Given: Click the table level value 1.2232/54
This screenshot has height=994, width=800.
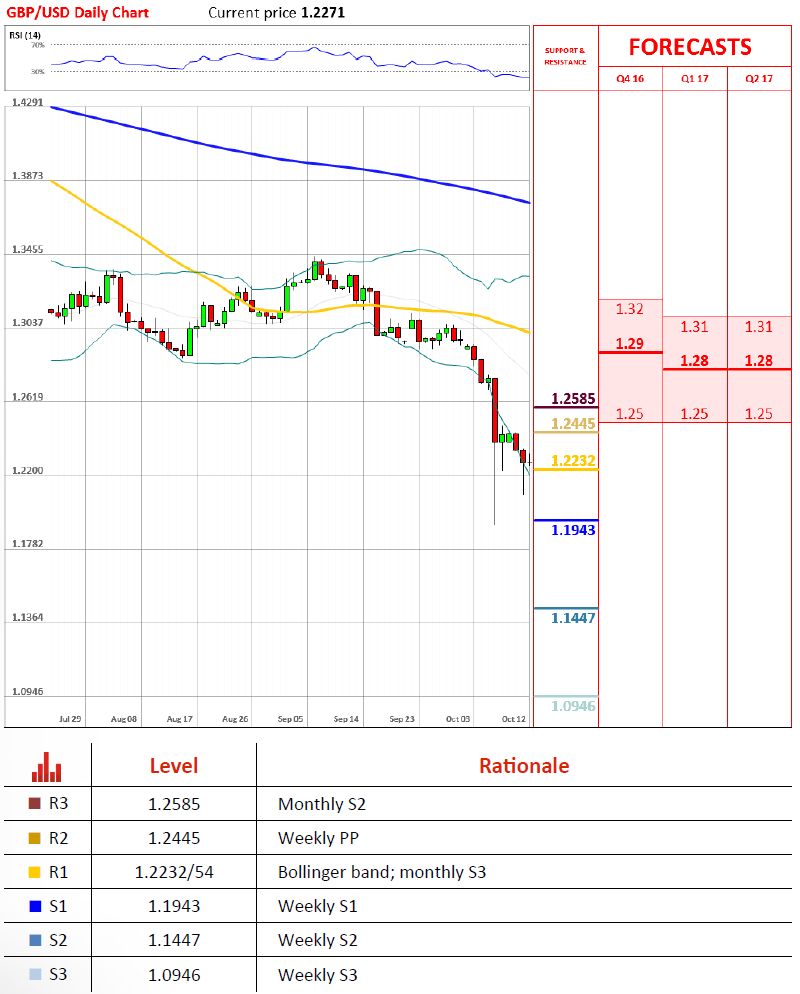Looking at the screenshot, I should click(174, 872).
